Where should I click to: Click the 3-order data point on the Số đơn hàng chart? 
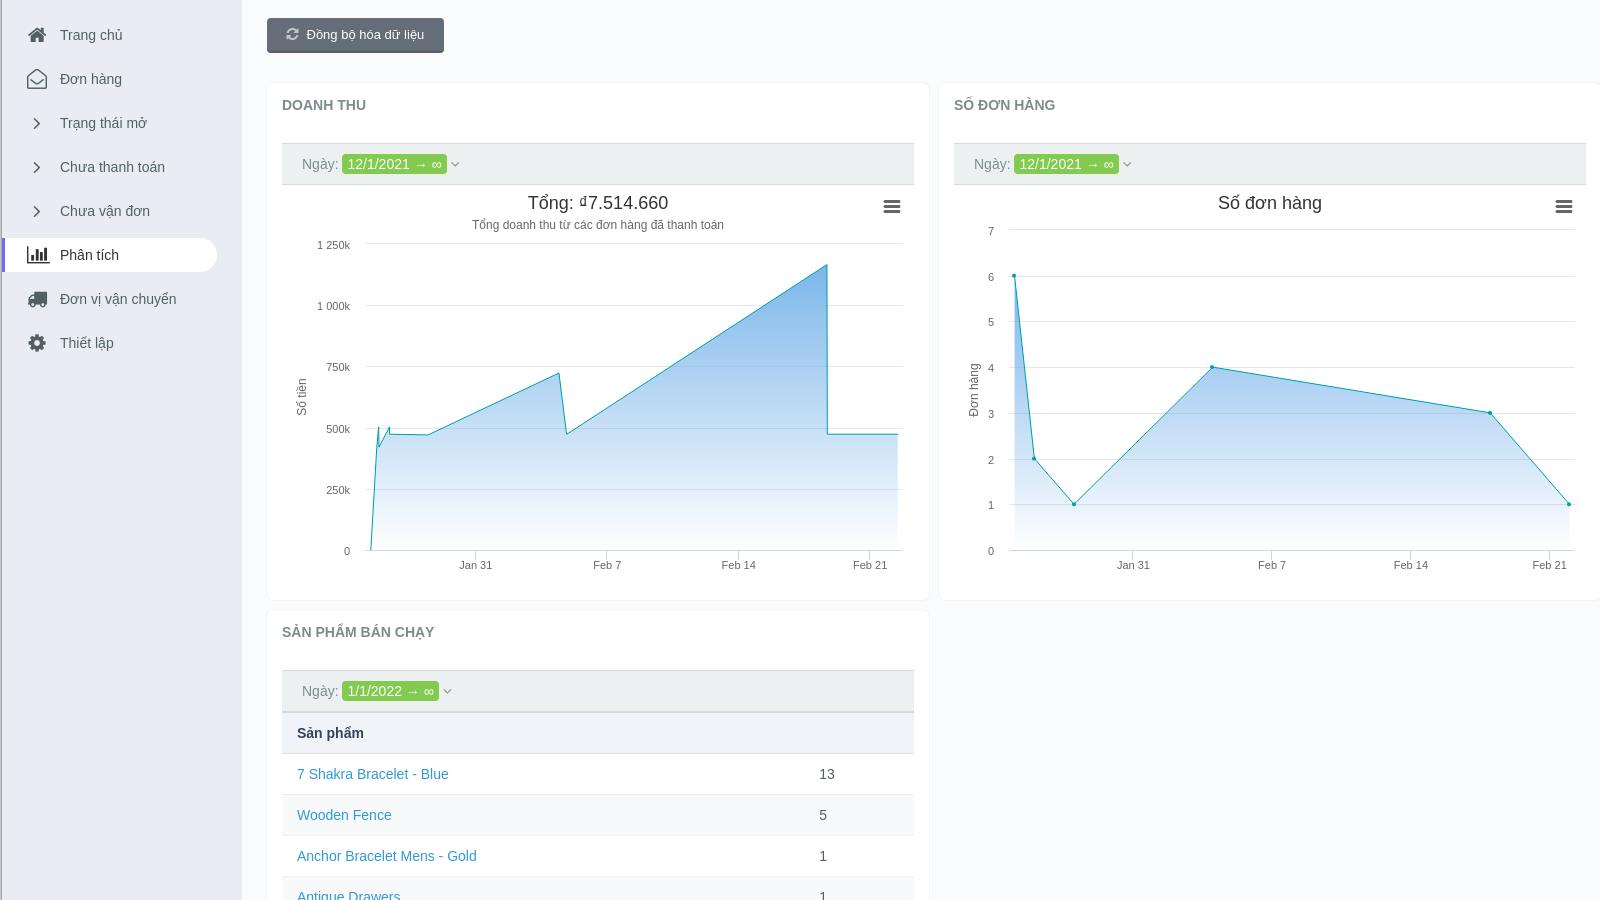coord(1490,413)
